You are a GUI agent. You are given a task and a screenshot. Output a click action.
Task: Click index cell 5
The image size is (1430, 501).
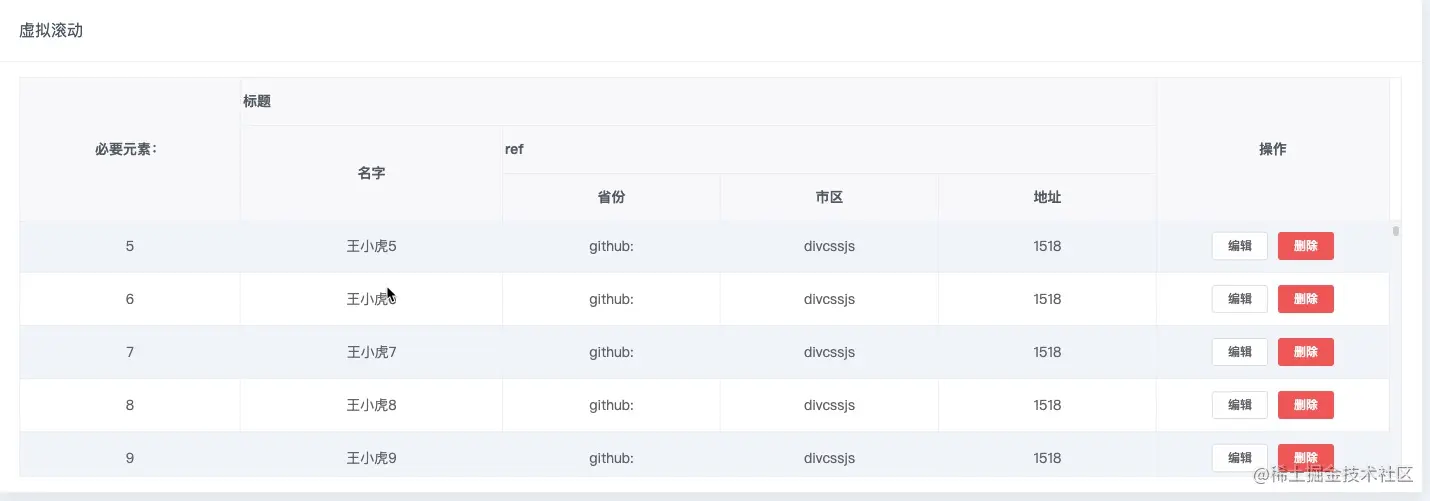[x=130, y=246]
